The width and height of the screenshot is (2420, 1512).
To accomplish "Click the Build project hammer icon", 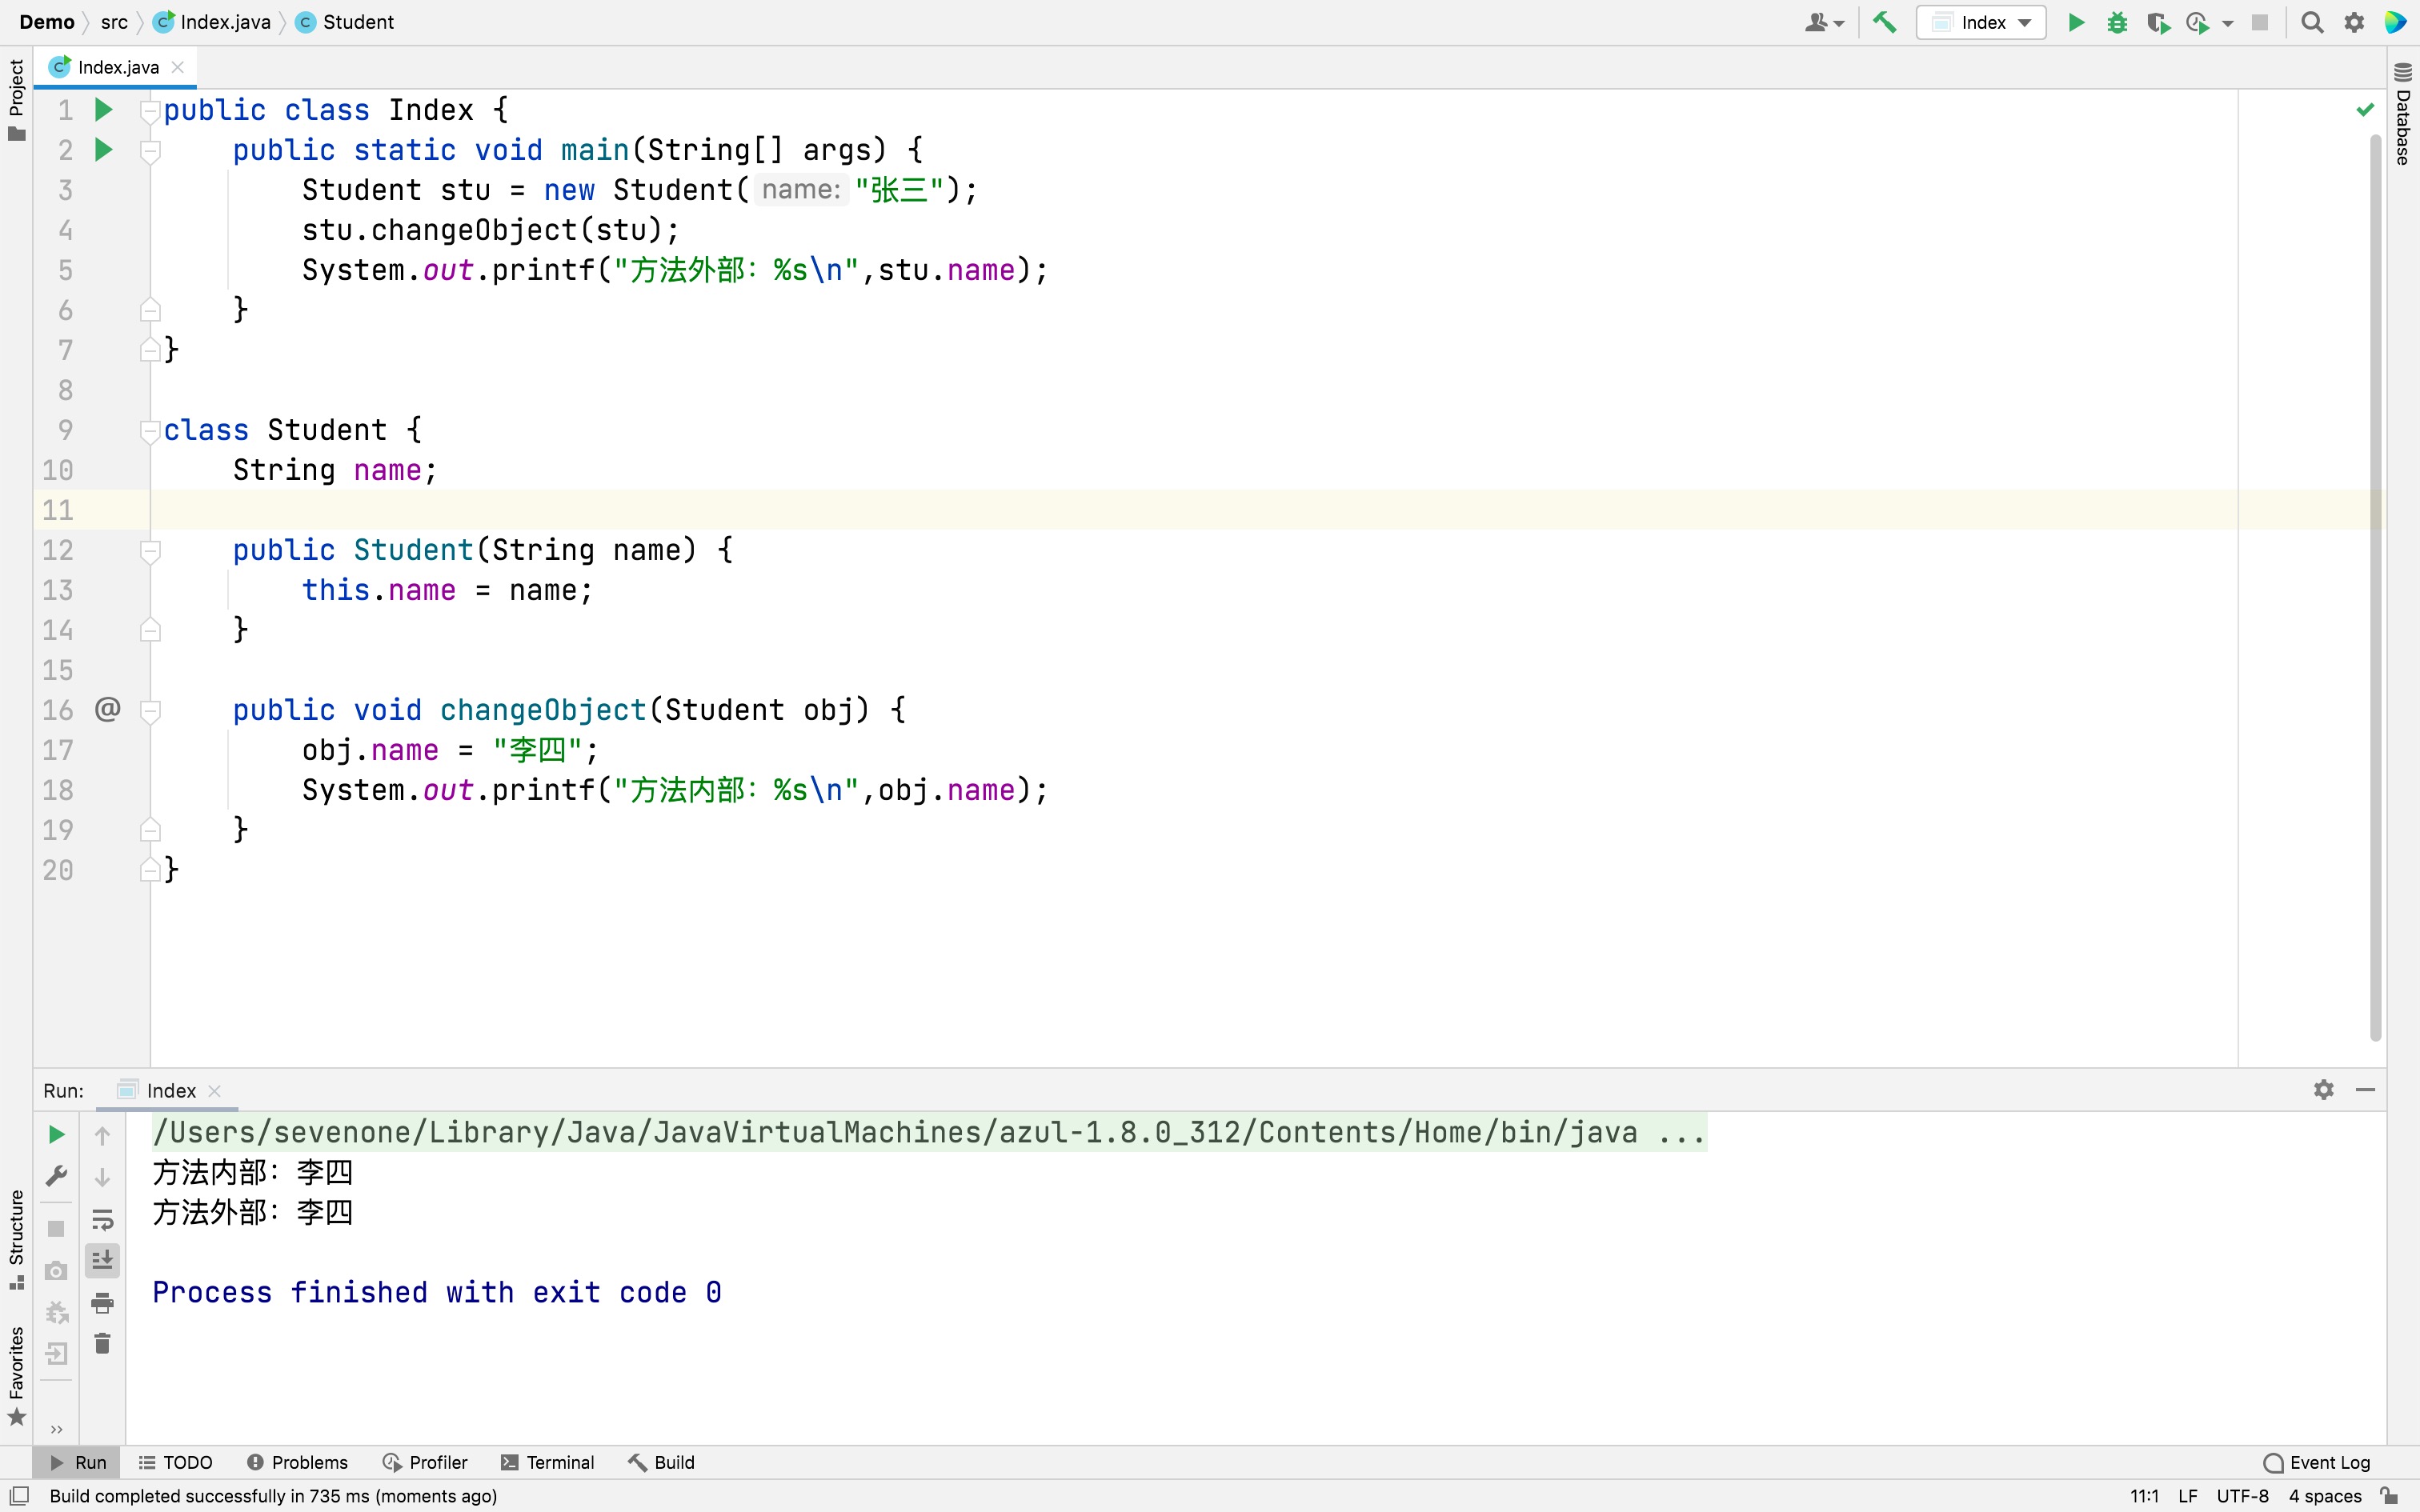I will 1885,22.
